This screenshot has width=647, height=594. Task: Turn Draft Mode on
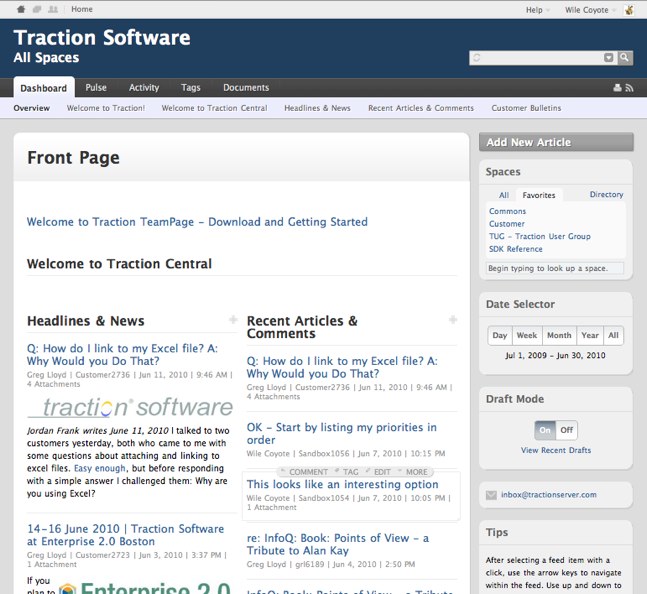click(545, 430)
